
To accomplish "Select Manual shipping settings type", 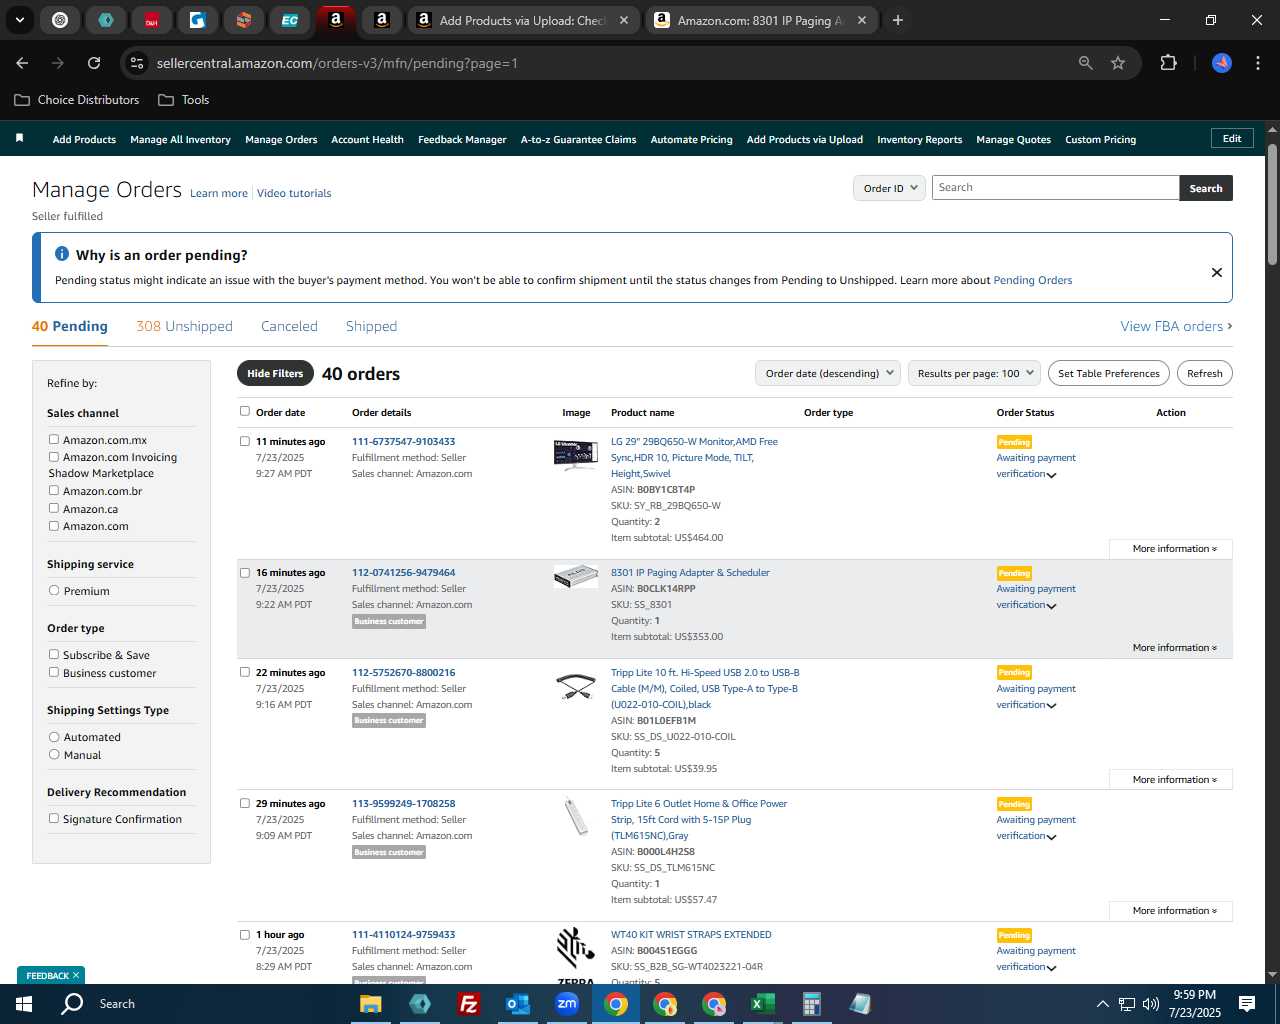I will [x=54, y=754].
